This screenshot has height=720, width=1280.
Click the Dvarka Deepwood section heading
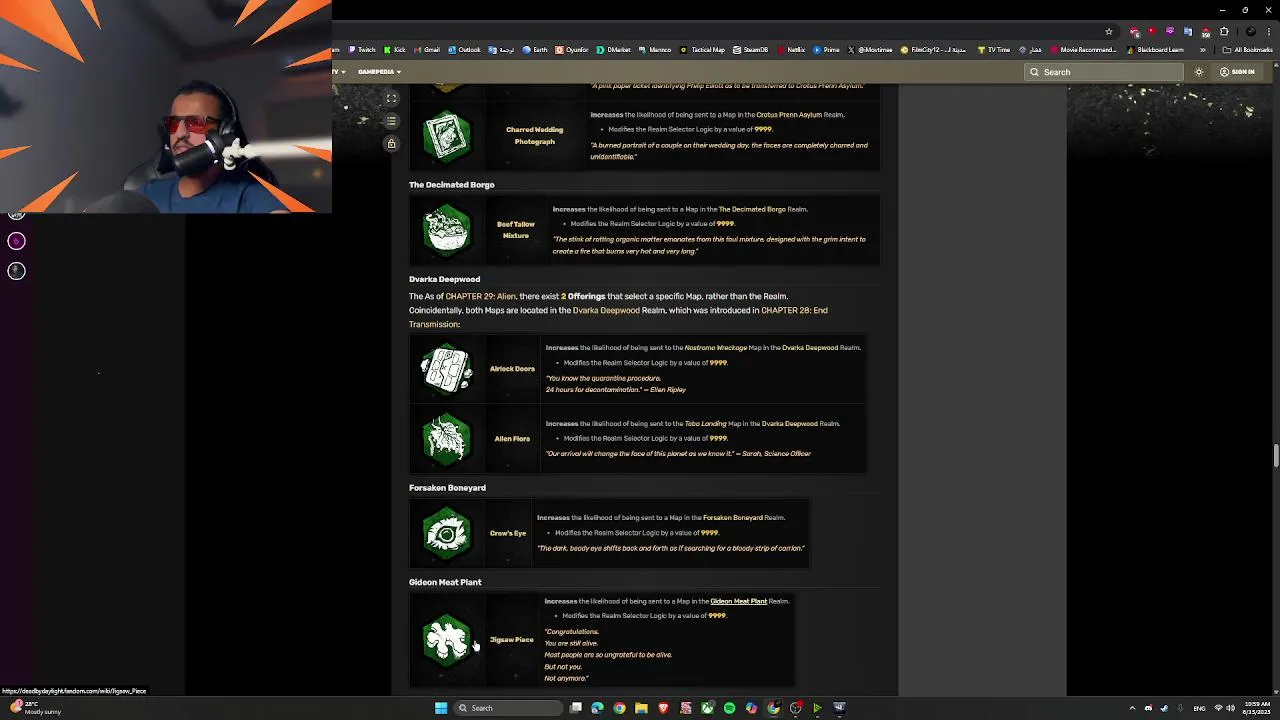point(444,279)
